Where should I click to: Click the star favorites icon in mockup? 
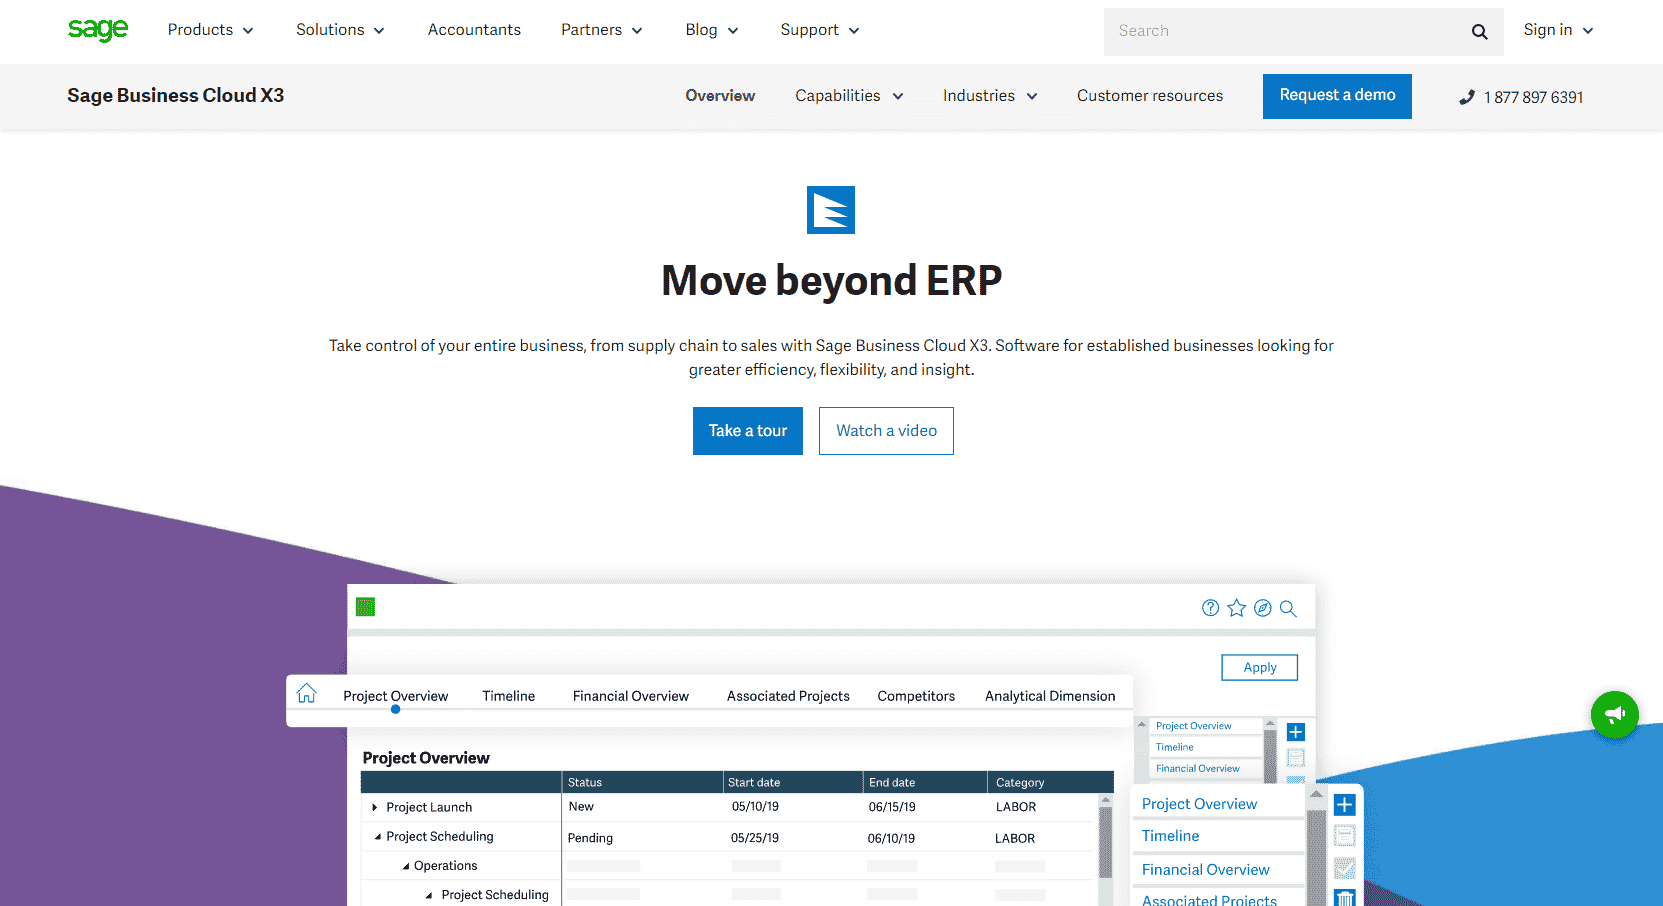tap(1237, 608)
